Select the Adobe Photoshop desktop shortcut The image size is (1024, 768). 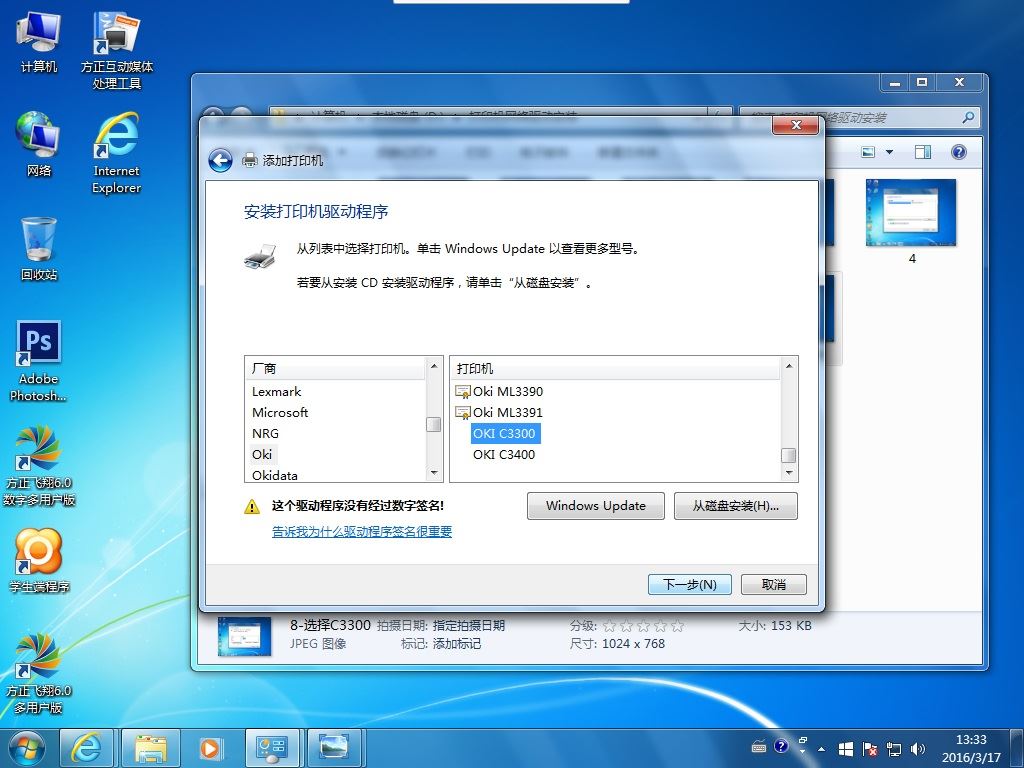(39, 361)
